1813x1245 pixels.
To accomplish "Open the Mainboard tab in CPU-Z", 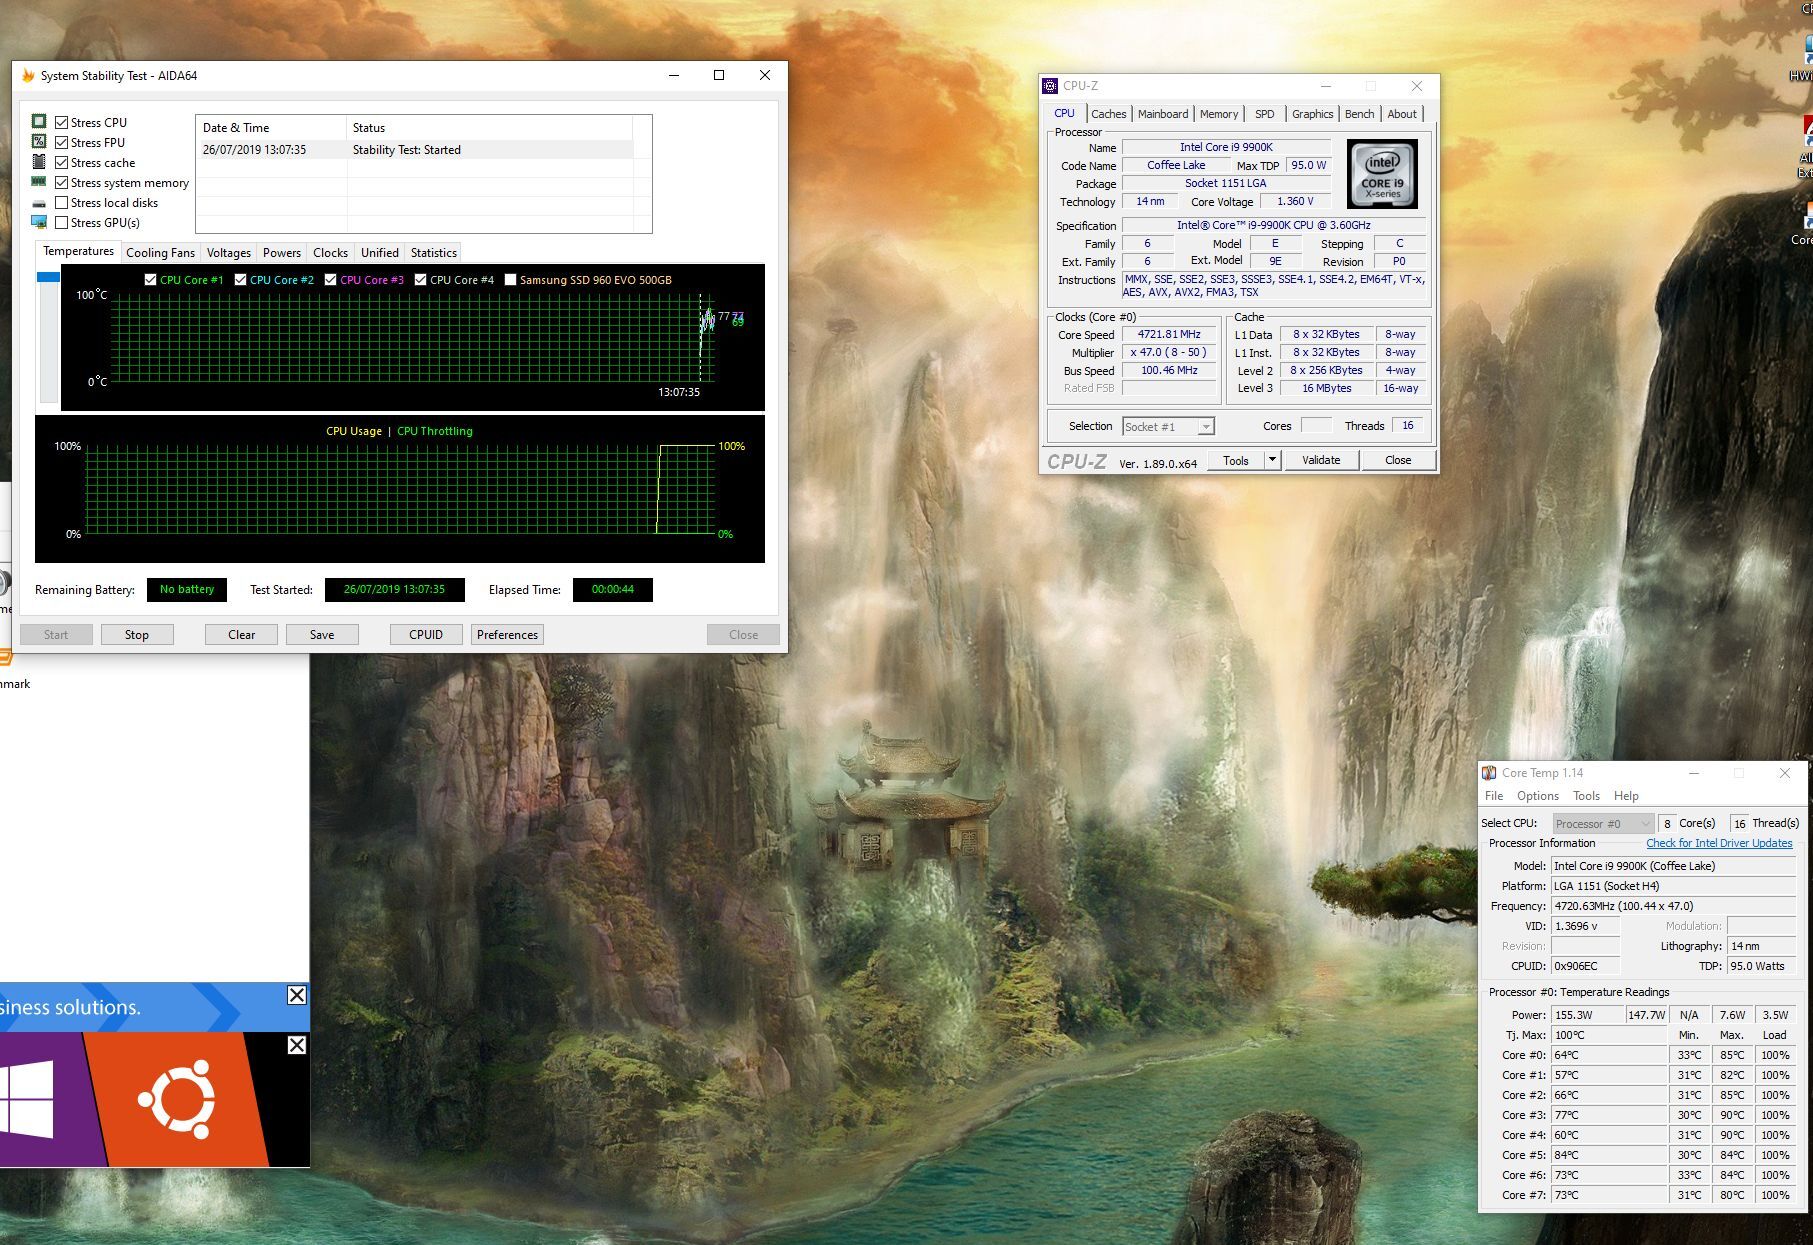I will (1163, 114).
